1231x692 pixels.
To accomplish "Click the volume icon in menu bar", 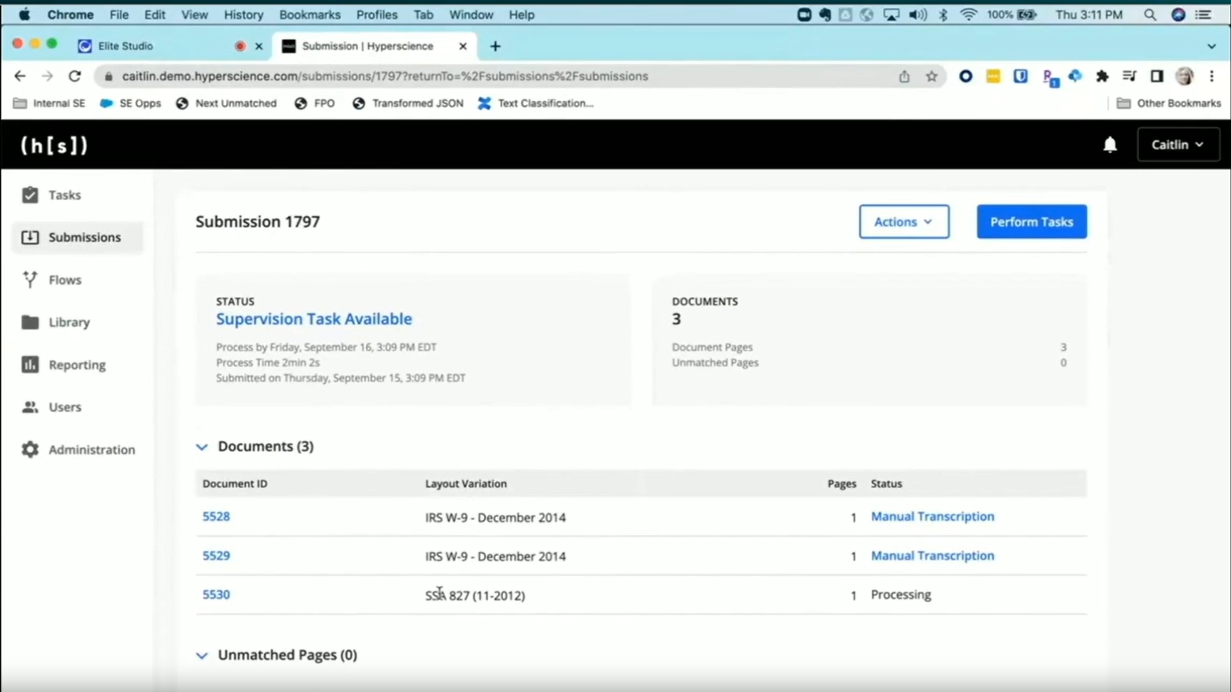I will pos(917,15).
